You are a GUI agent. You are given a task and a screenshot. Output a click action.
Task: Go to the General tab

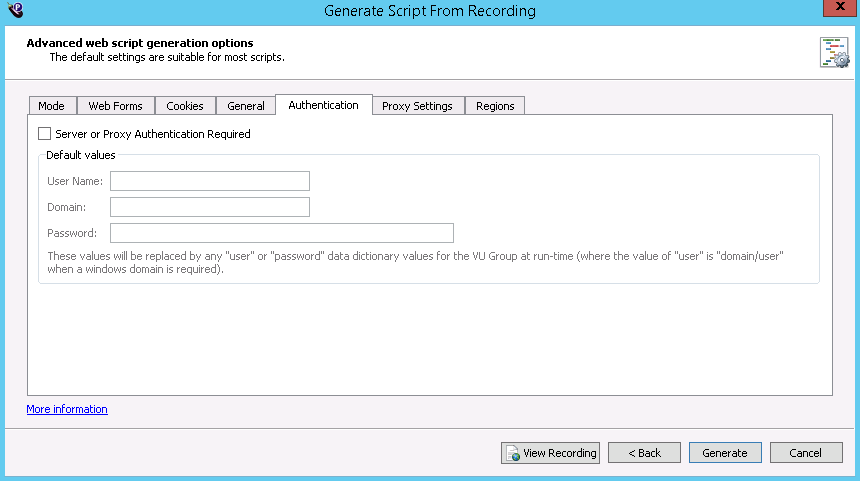[246, 106]
